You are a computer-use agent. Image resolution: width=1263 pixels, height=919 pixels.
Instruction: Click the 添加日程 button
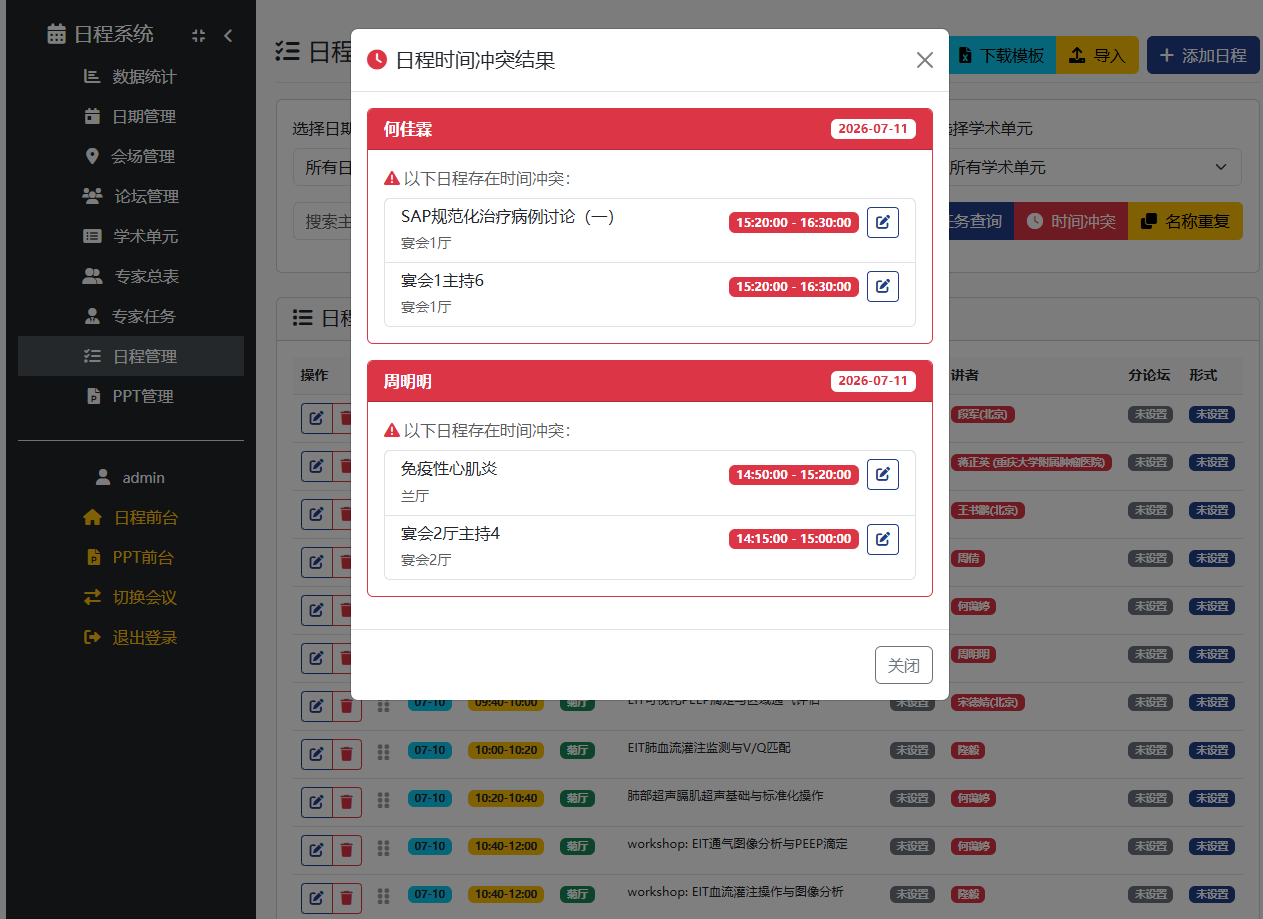click(1203, 55)
